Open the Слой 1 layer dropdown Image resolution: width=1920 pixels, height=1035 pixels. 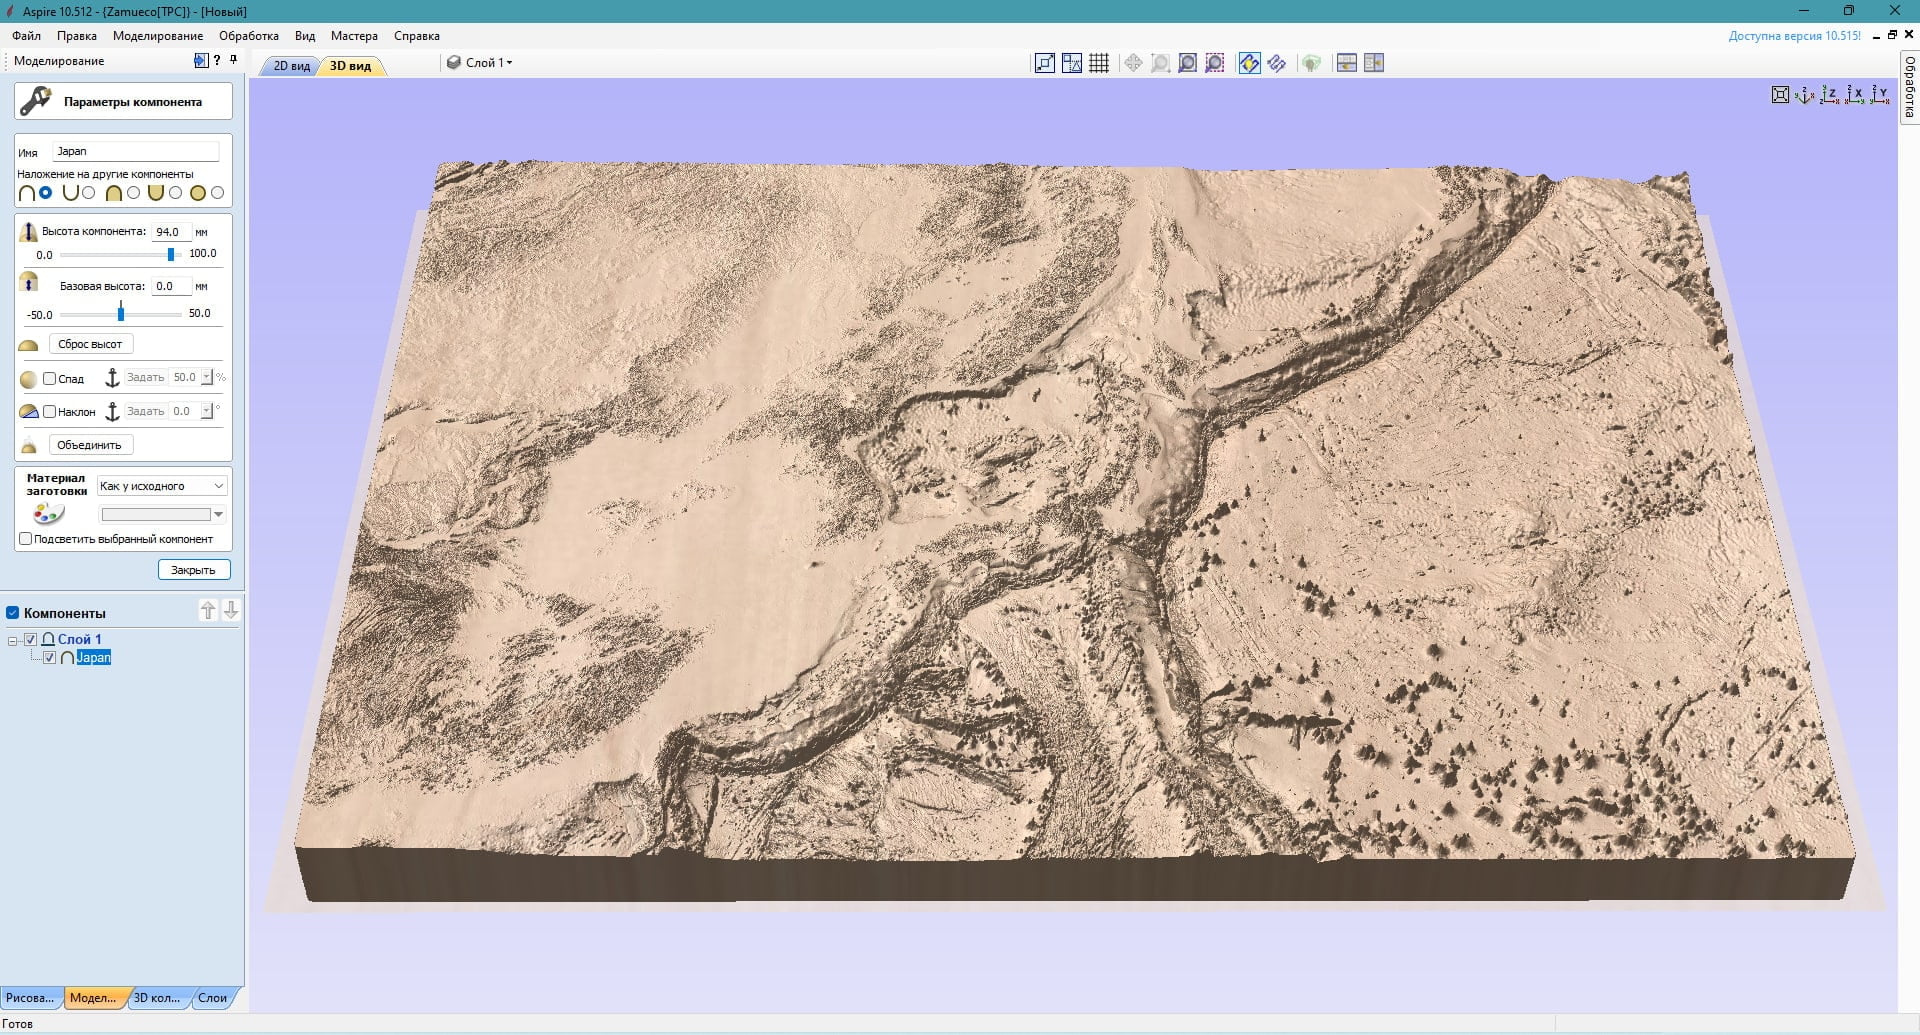[480, 63]
